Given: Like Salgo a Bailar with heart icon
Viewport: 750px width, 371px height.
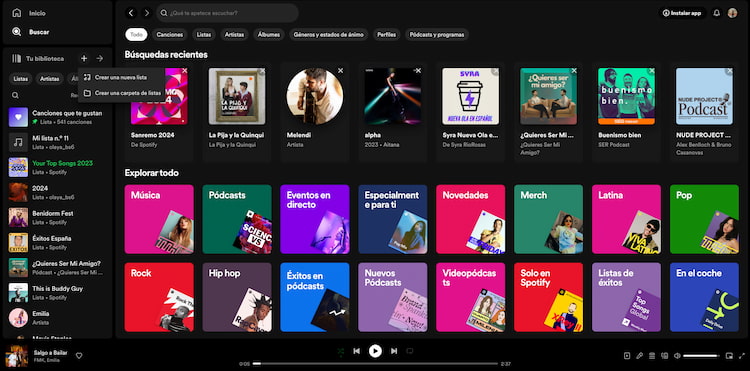Looking at the screenshot, I should tap(79, 355).
